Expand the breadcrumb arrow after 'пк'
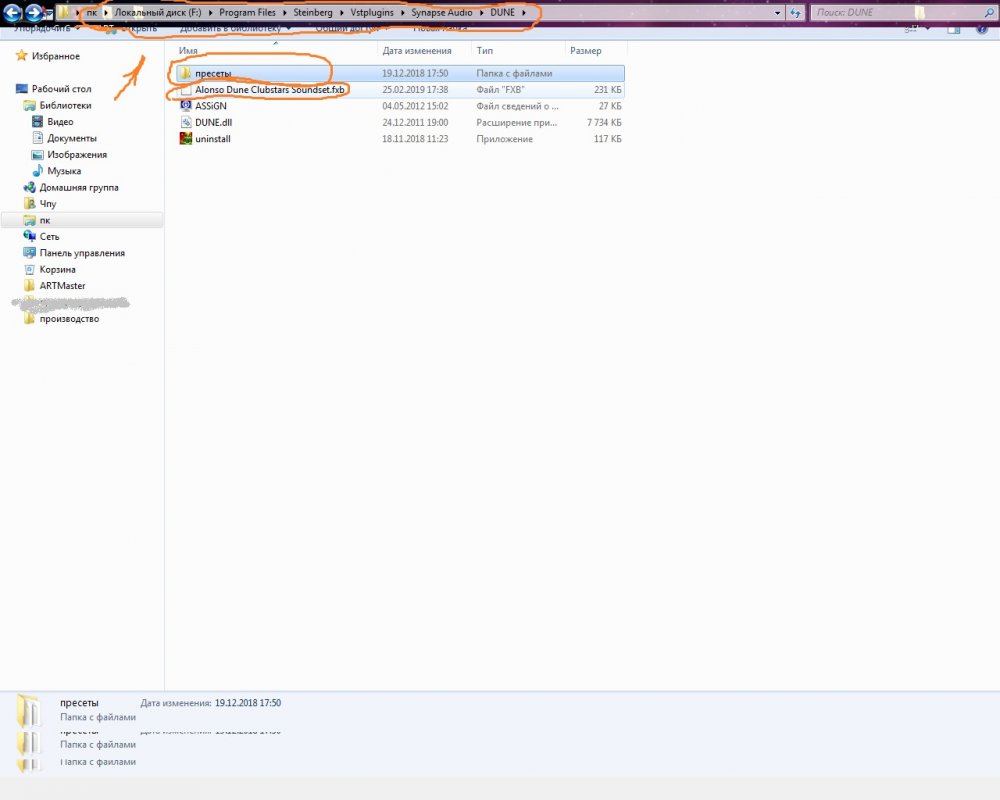 click(x=106, y=13)
